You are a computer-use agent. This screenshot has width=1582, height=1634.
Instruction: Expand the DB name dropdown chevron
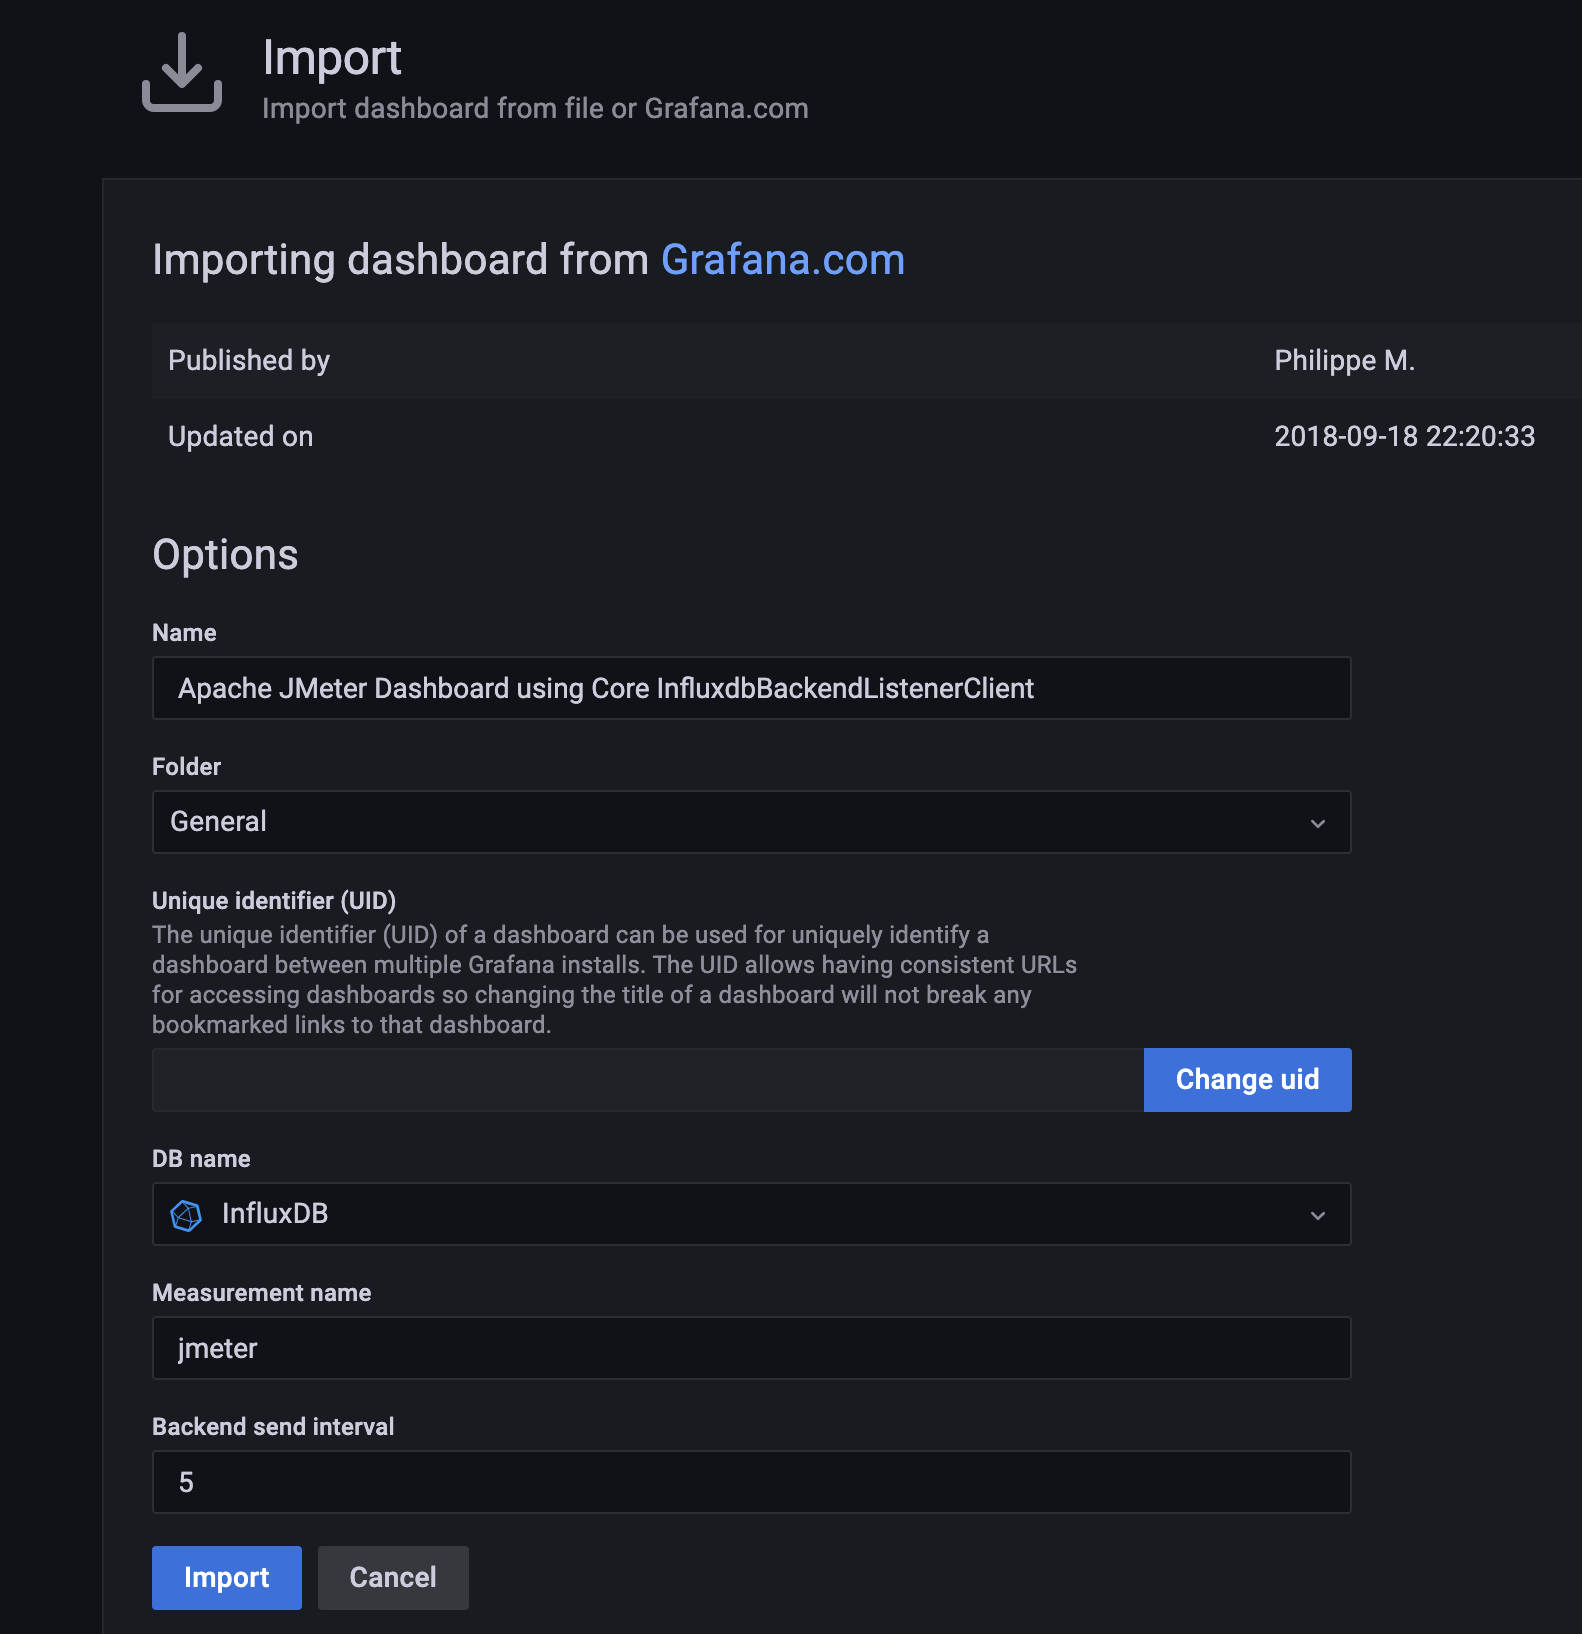point(1318,1215)
